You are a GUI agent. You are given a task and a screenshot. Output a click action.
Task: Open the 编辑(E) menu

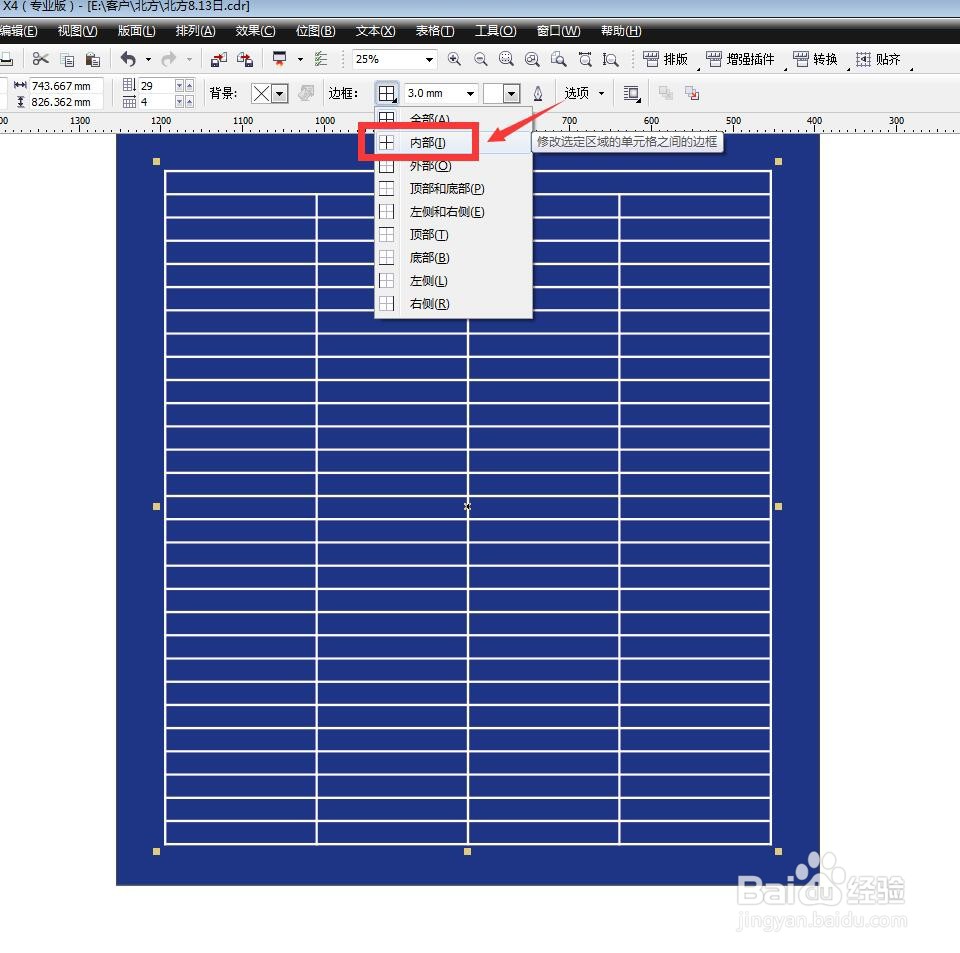point(18,31)
